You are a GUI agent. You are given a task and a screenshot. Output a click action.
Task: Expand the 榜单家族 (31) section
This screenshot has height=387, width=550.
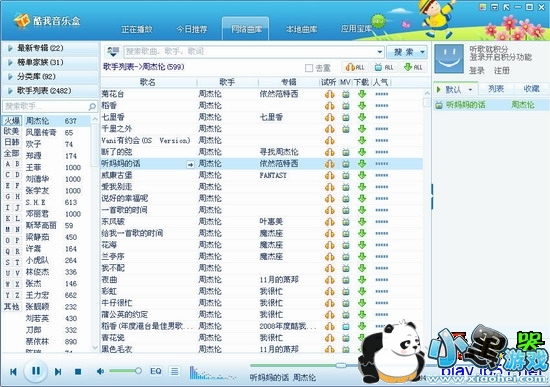coord(50,62)
